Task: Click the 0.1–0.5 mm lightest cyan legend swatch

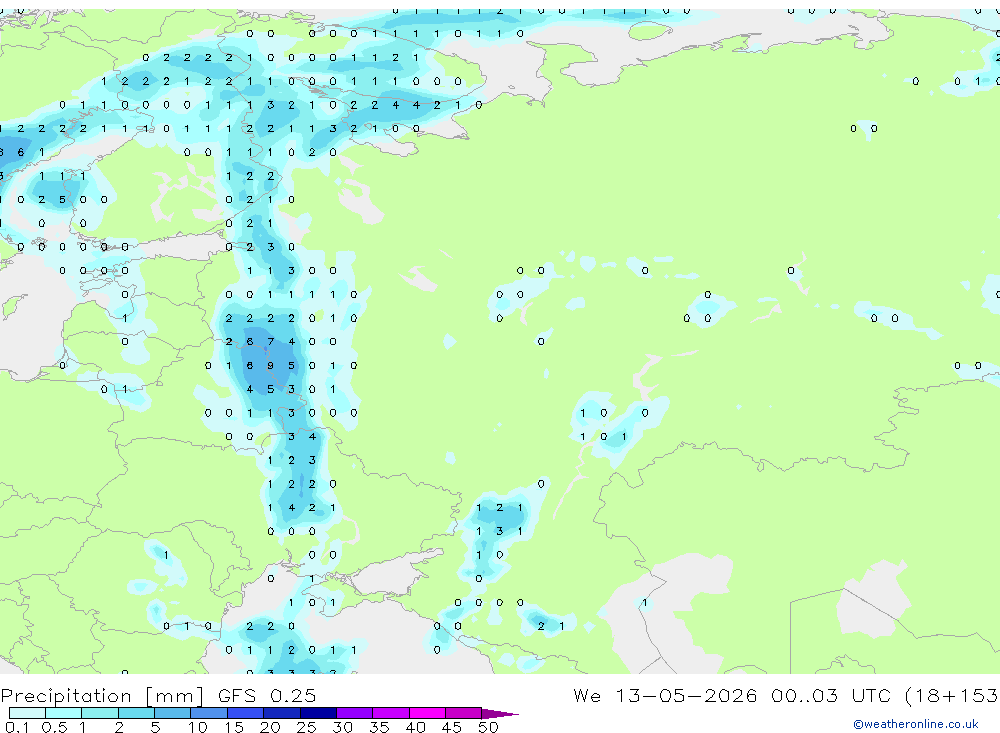Action: pyautogui.click(x=27, y=713)
